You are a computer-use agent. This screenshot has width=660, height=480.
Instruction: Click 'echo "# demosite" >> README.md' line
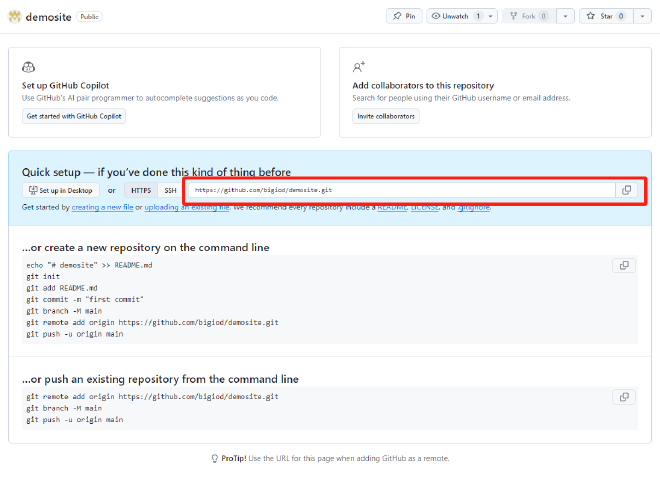coord(89,265)
